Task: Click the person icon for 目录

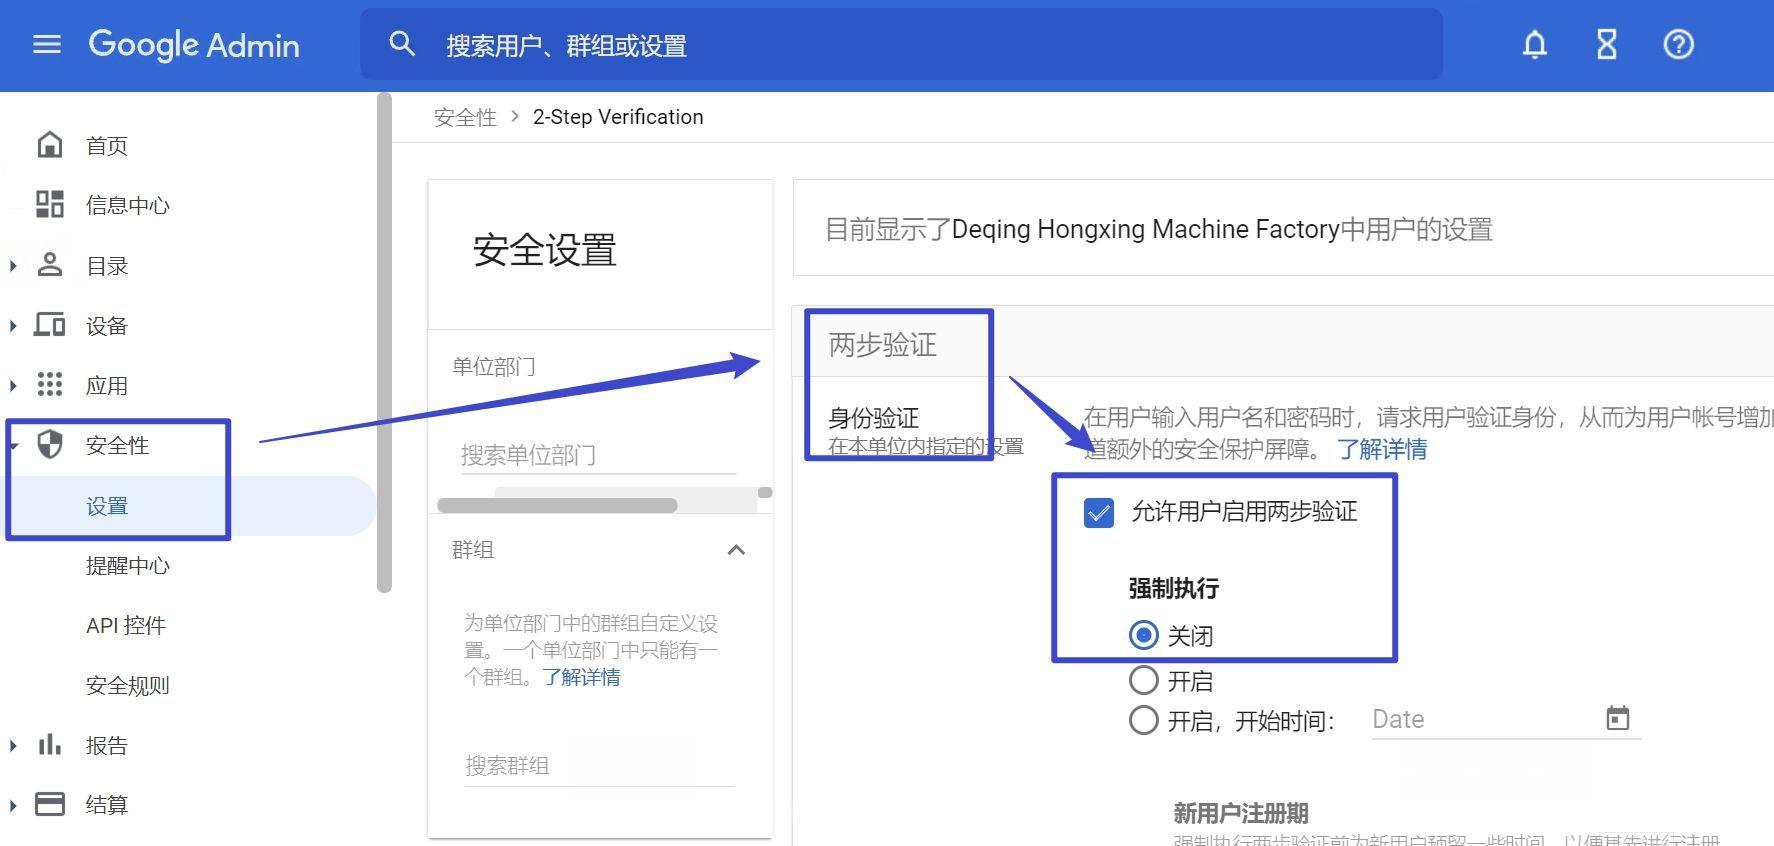Action: click(x=50, y=265)
